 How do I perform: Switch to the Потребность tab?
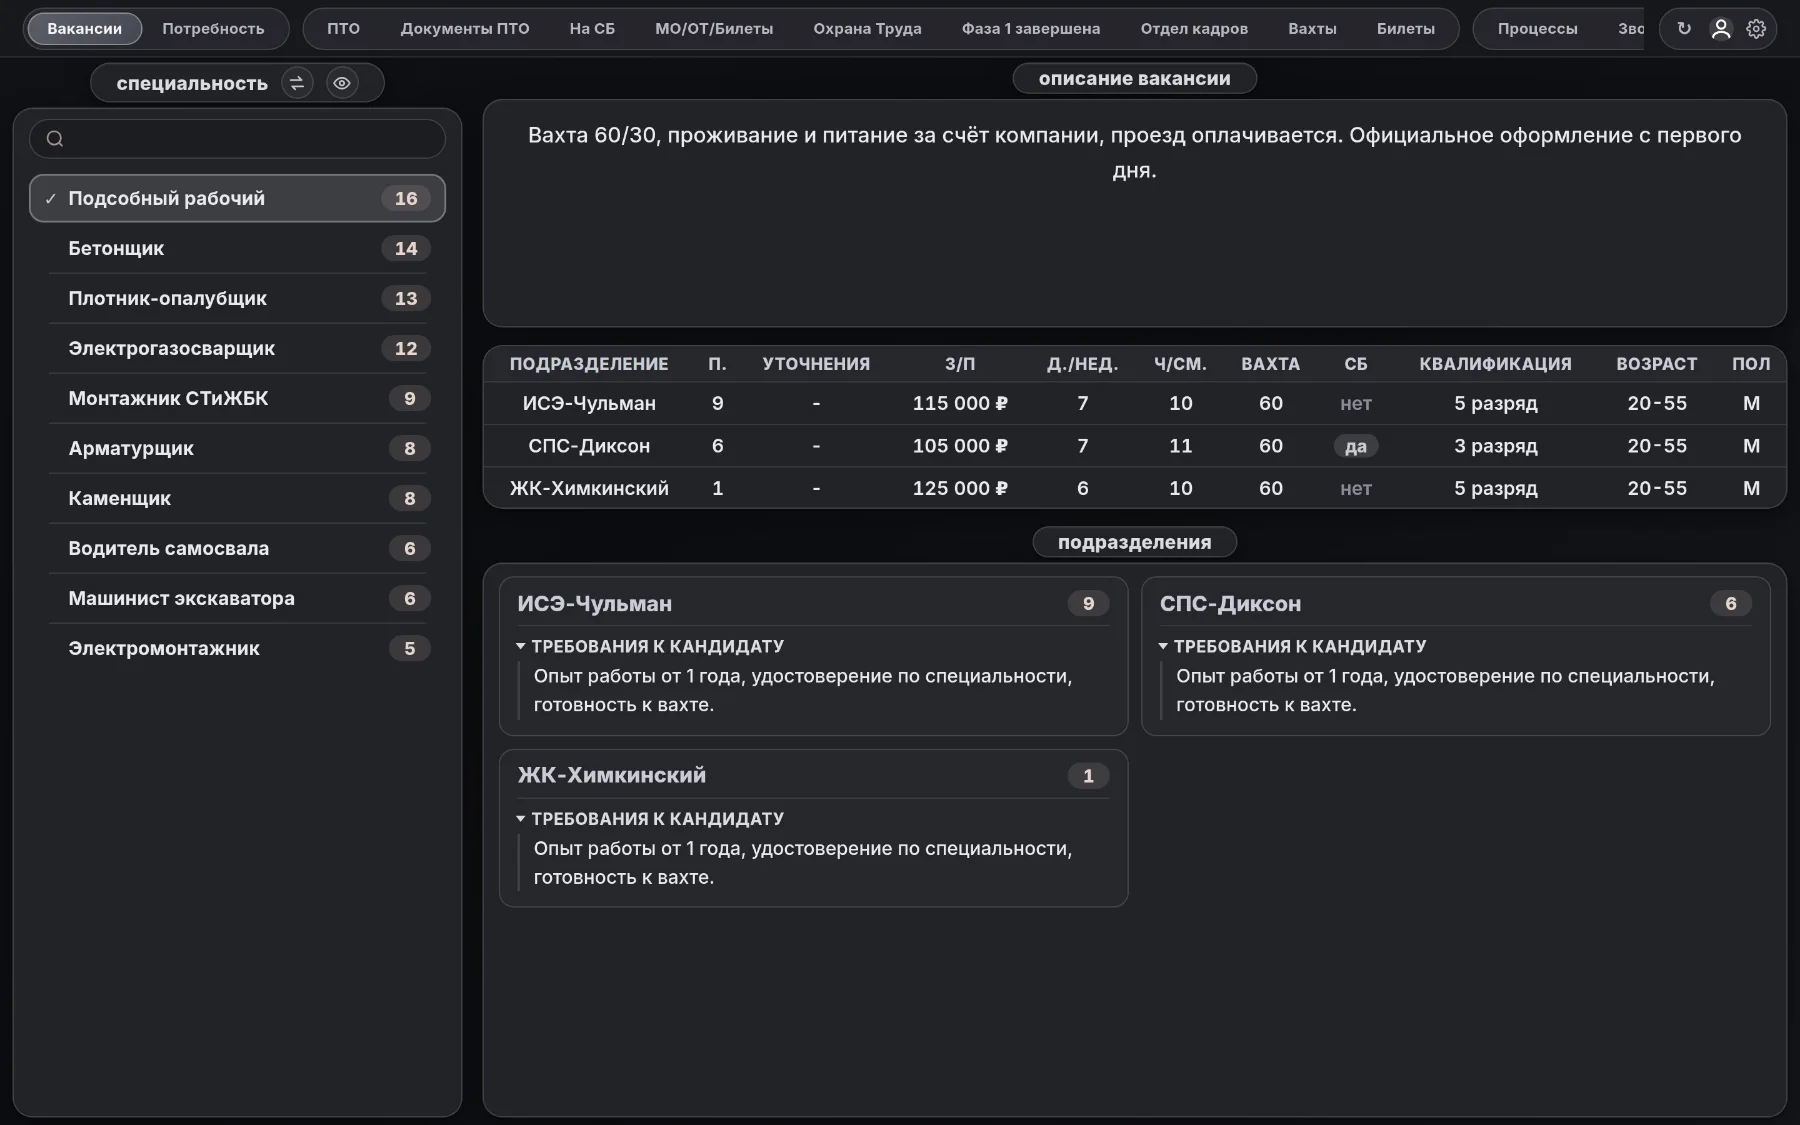click(x=213, y=29)
